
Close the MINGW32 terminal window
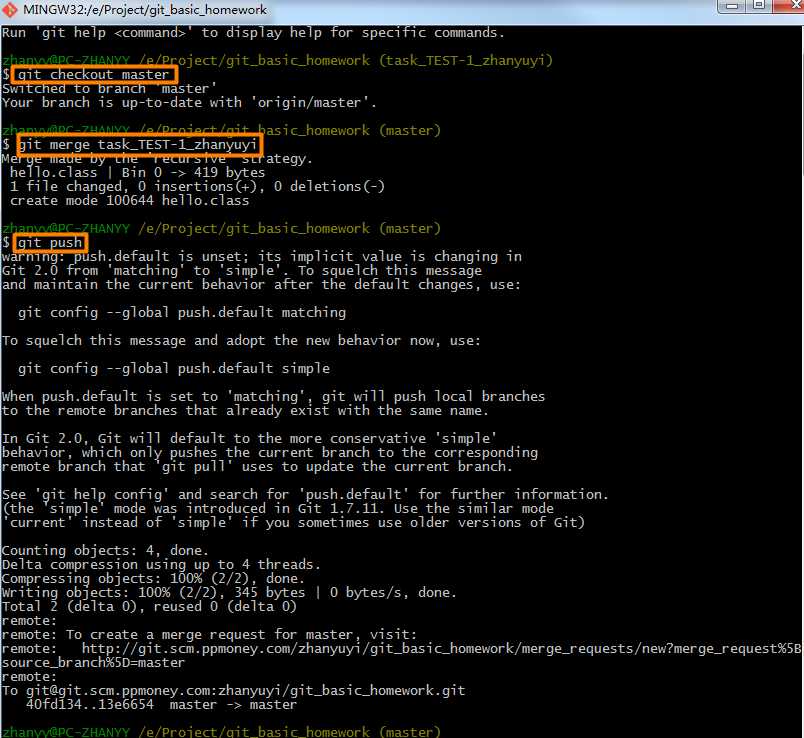tap(789, 6)
